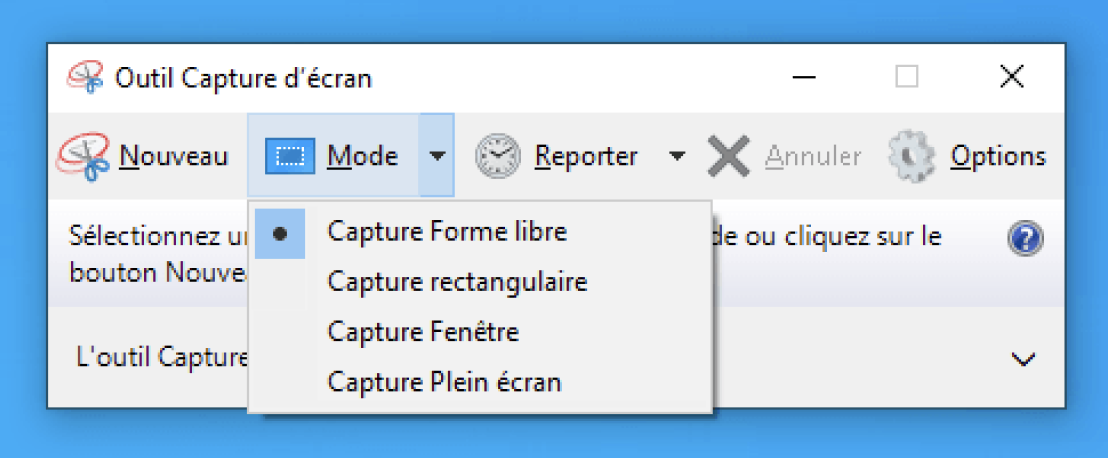Viewport: 1108px width, 458px height.
Task: Click the Reporter button label
Action: click(x=586, y=155)
